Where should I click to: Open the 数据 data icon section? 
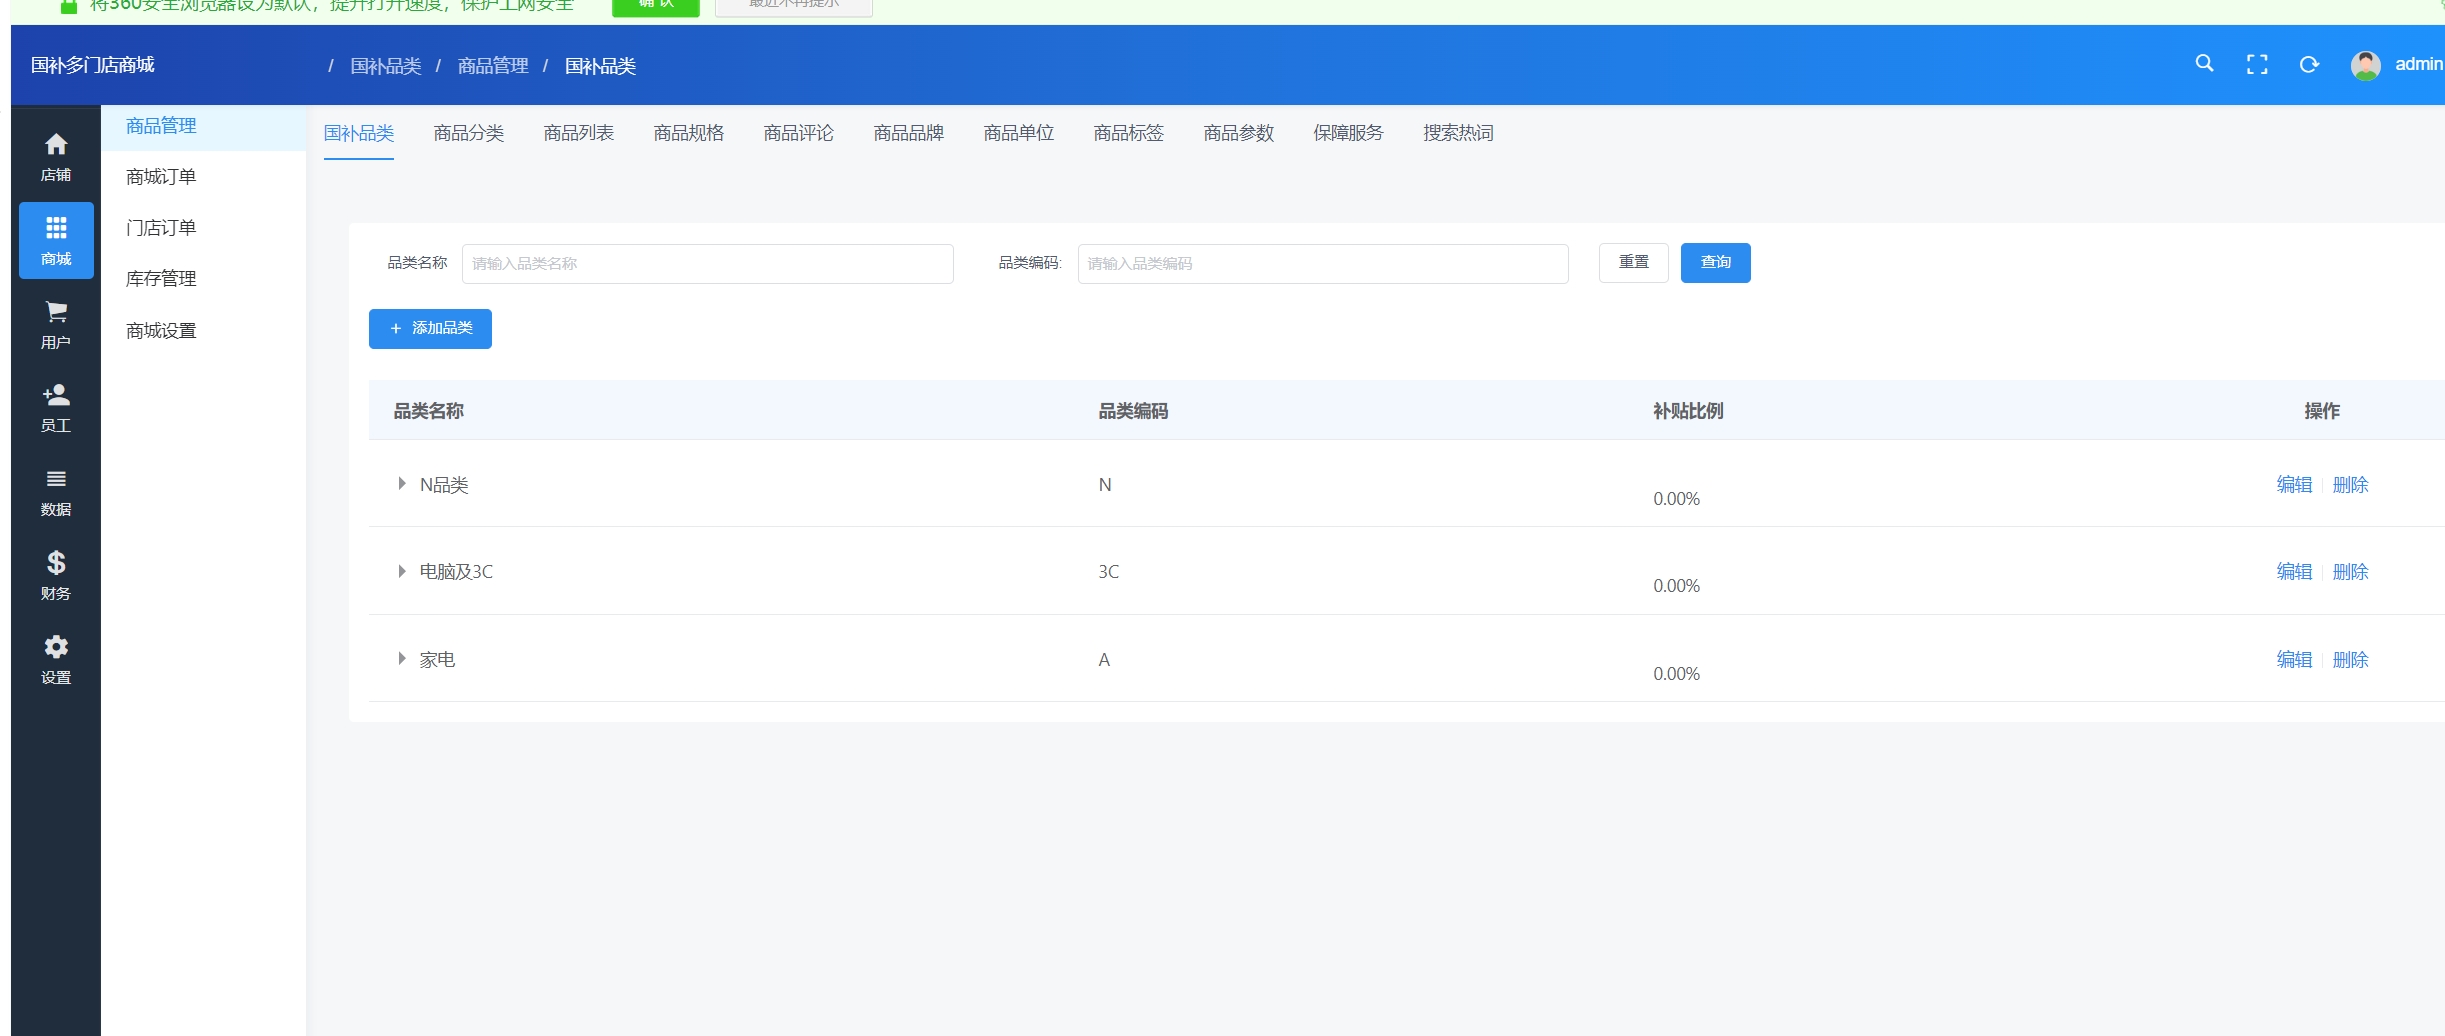pos(56,481)
